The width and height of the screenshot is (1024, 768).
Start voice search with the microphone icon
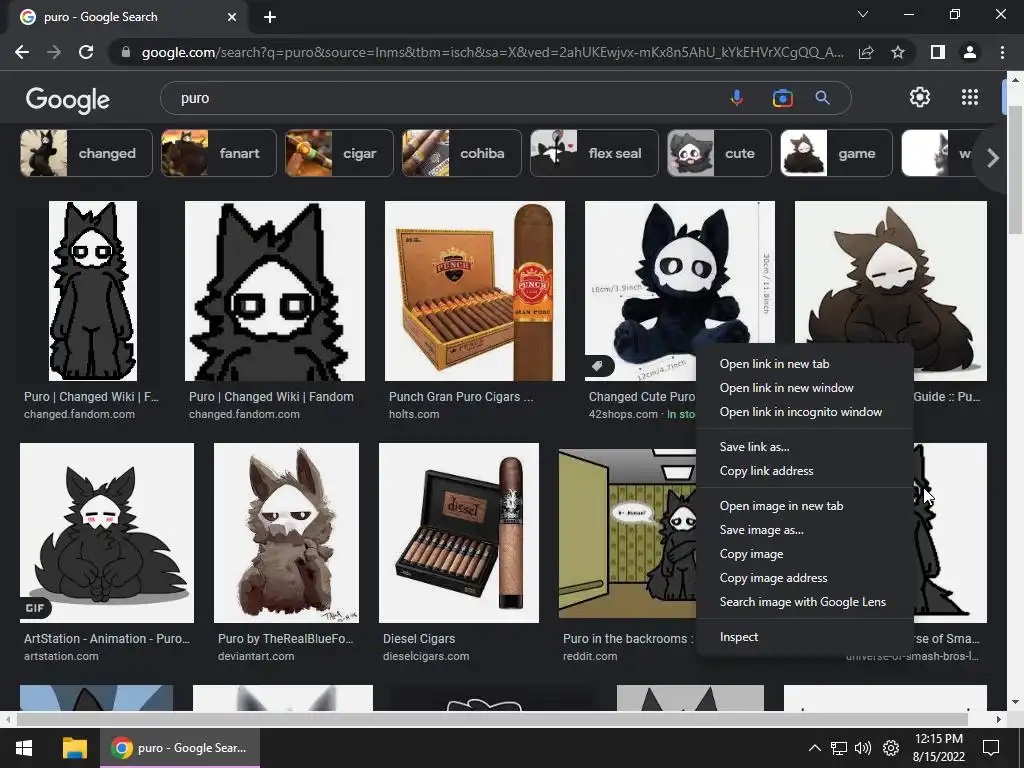pyautogui.click(x=737, y=98)
